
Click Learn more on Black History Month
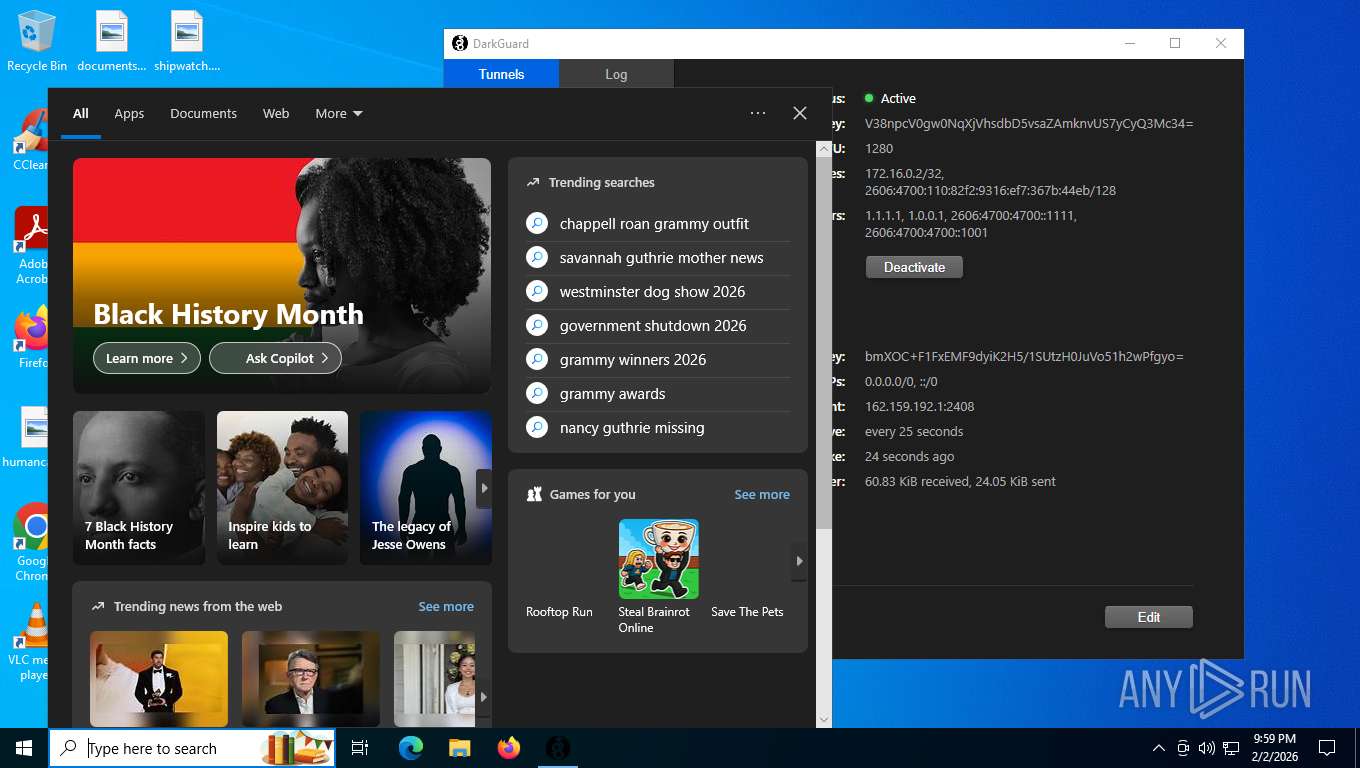(x=147, y=358)
